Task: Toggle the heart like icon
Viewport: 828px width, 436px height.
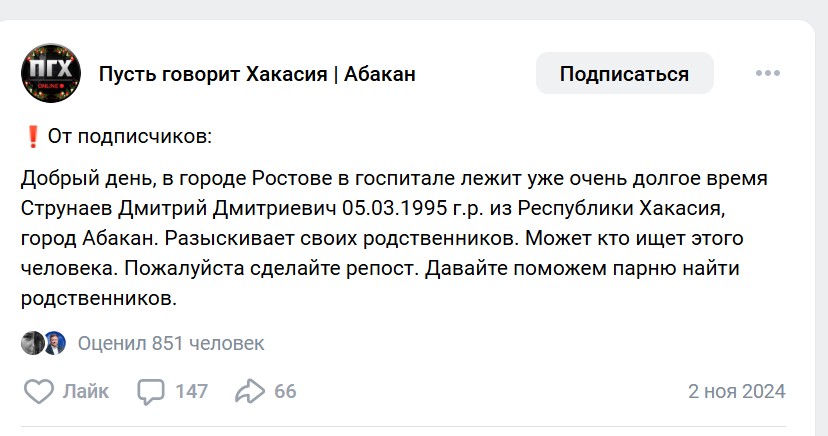Action: pyautogui.click(x=38, y=391)
